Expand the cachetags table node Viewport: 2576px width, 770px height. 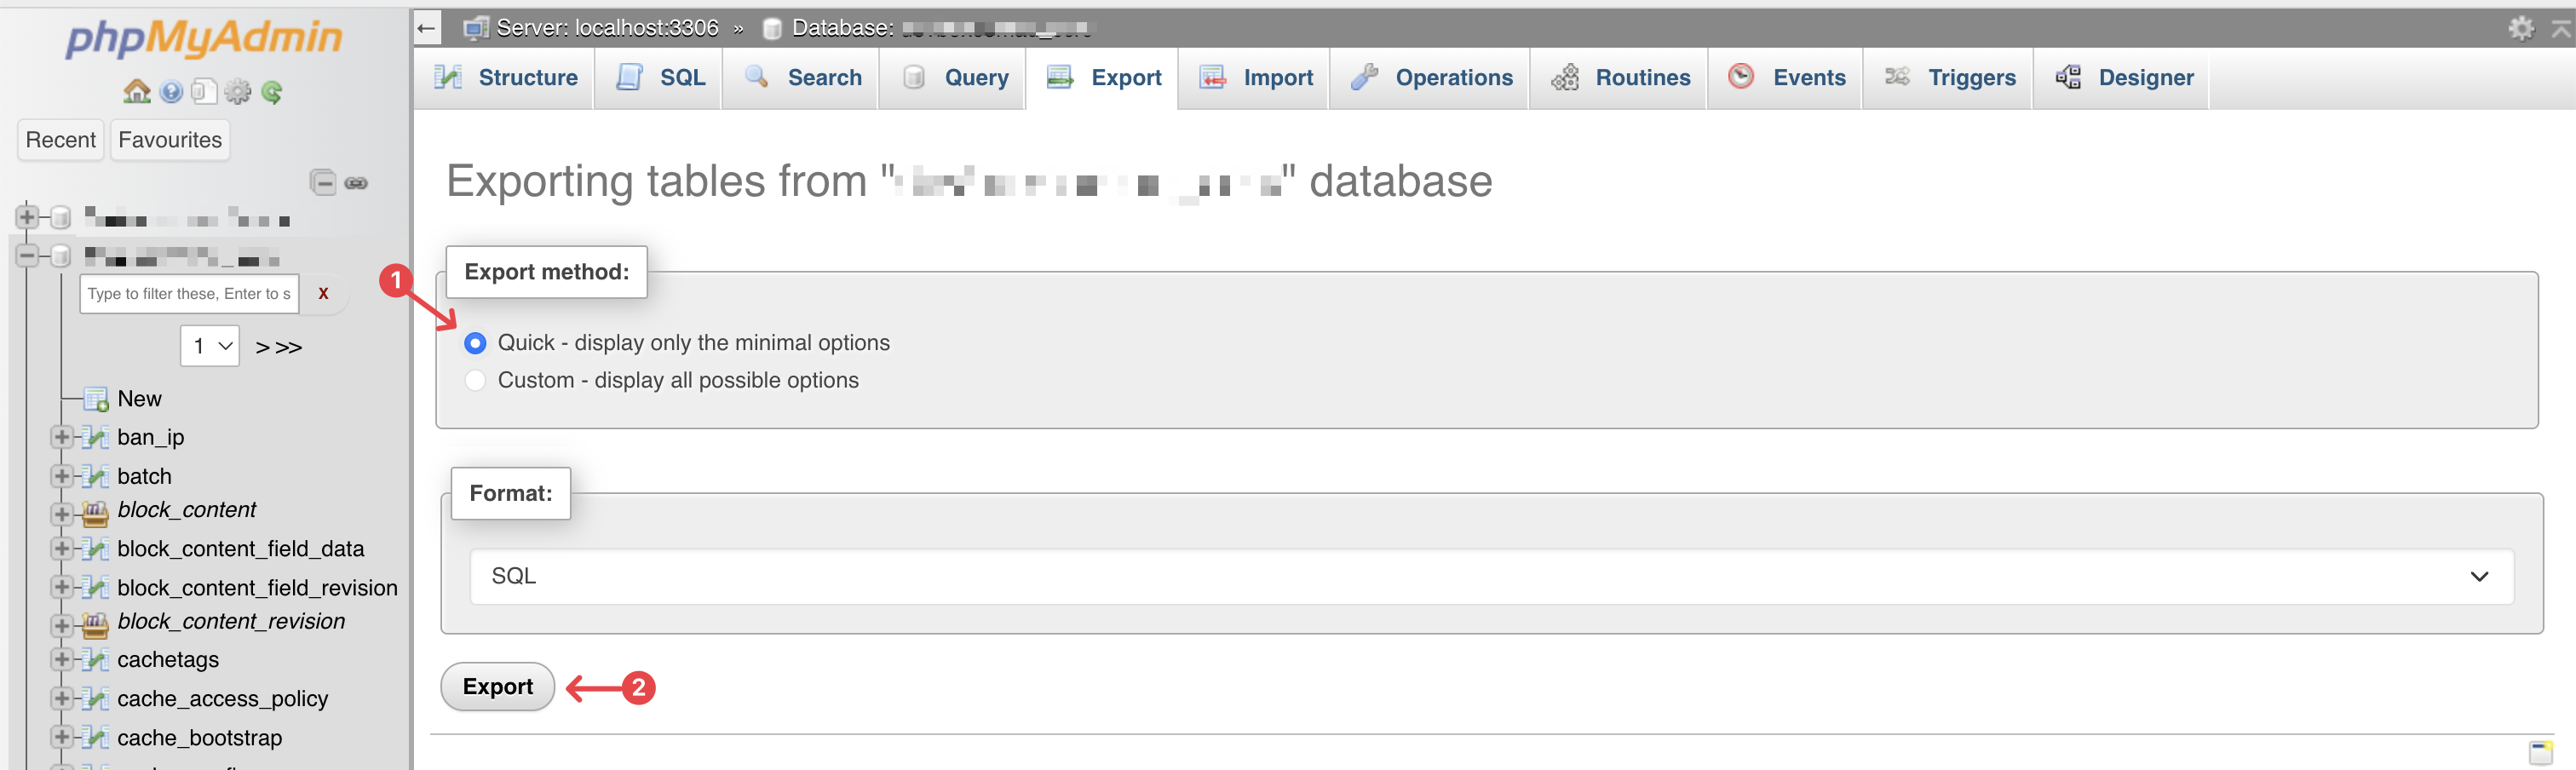(62, 659)
